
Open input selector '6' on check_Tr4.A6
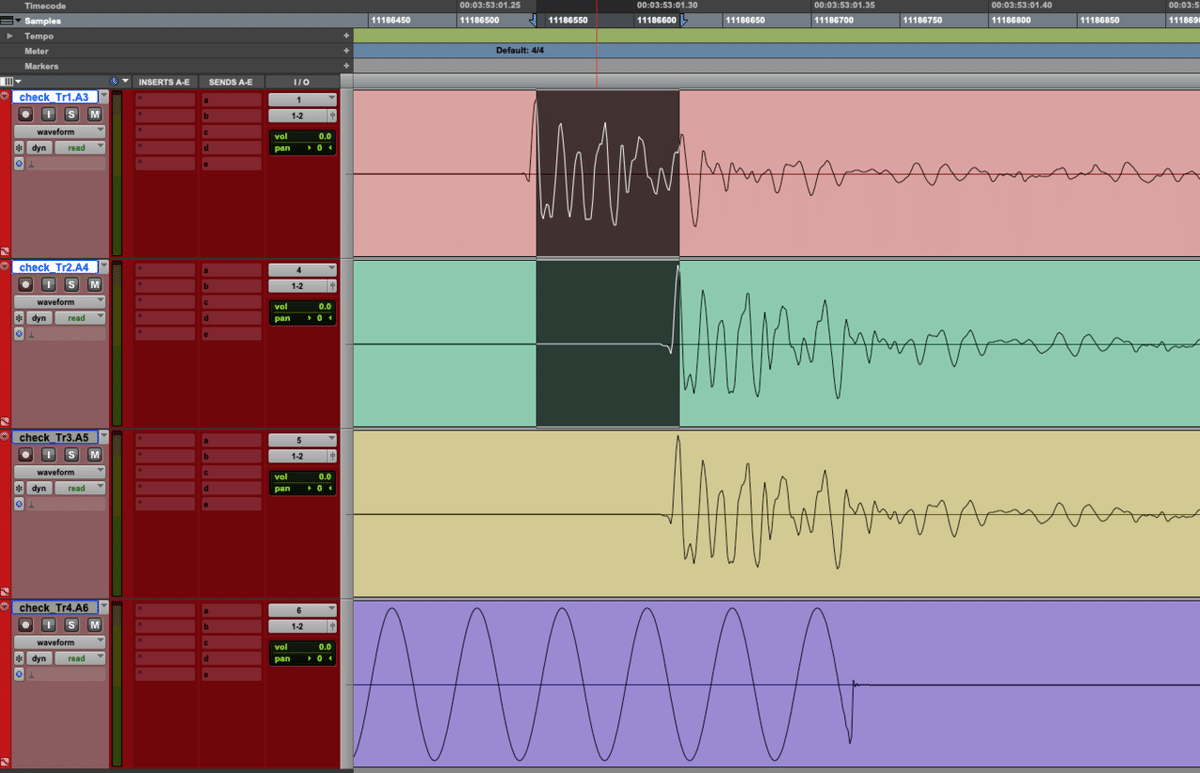pos(302,610)
